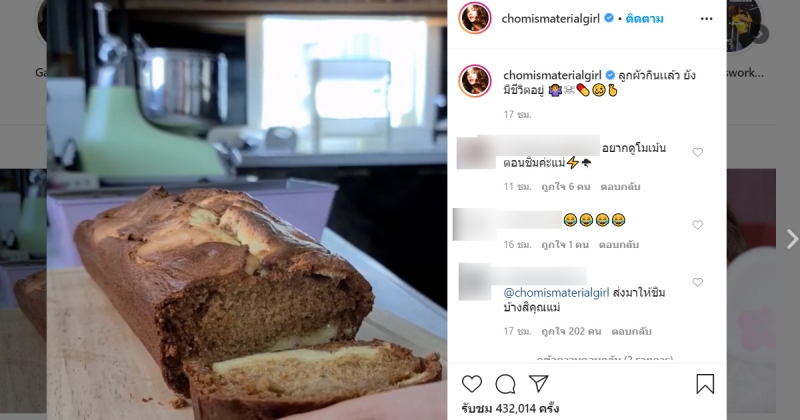
Task: Click the ติดตาม follow link in the header
Action: pos(644,18)
